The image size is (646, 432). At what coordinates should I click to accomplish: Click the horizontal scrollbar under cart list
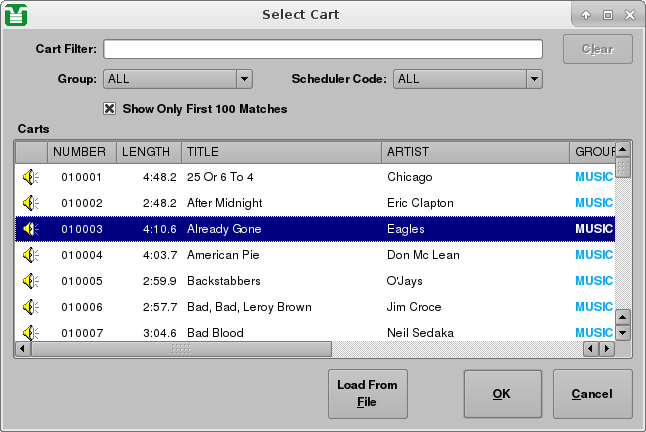point(180,349)
